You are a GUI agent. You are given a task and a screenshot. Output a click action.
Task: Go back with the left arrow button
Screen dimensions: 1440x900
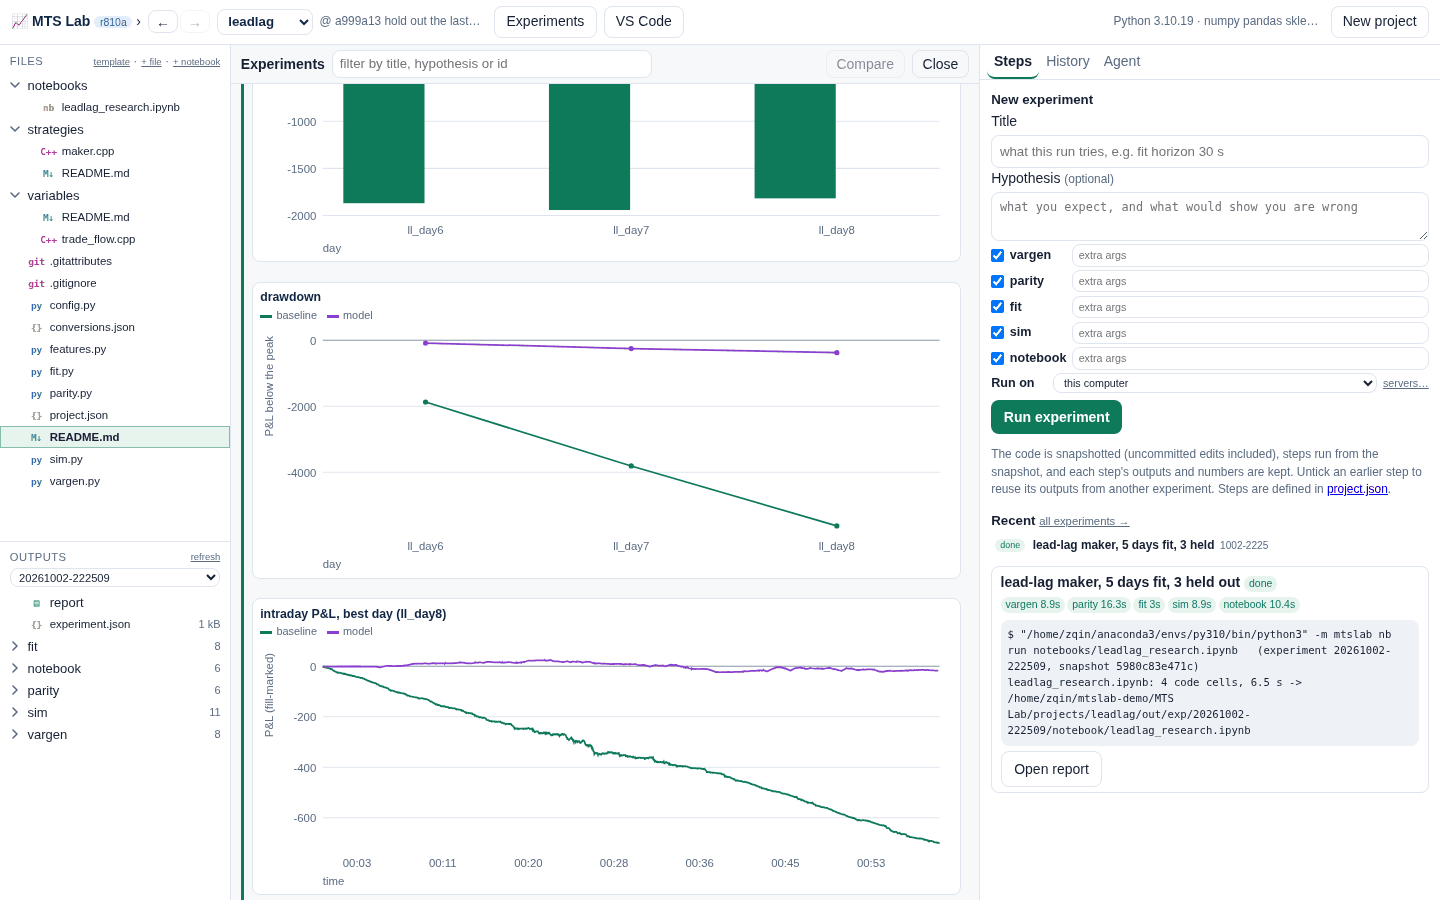pyautogui.click(x=163, y=22)
